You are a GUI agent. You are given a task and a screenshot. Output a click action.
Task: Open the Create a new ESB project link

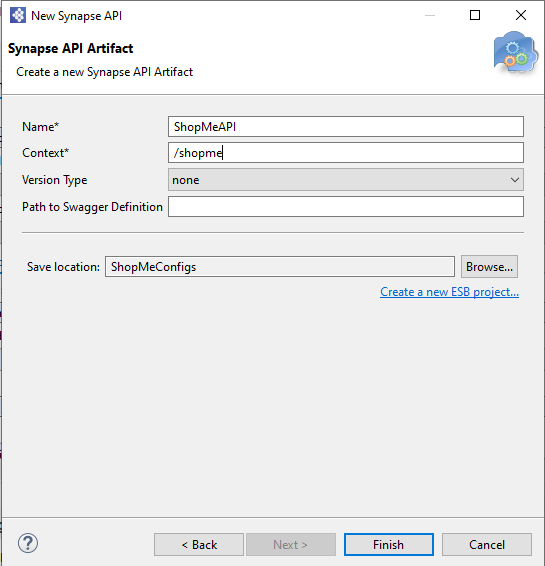point(449,292)
